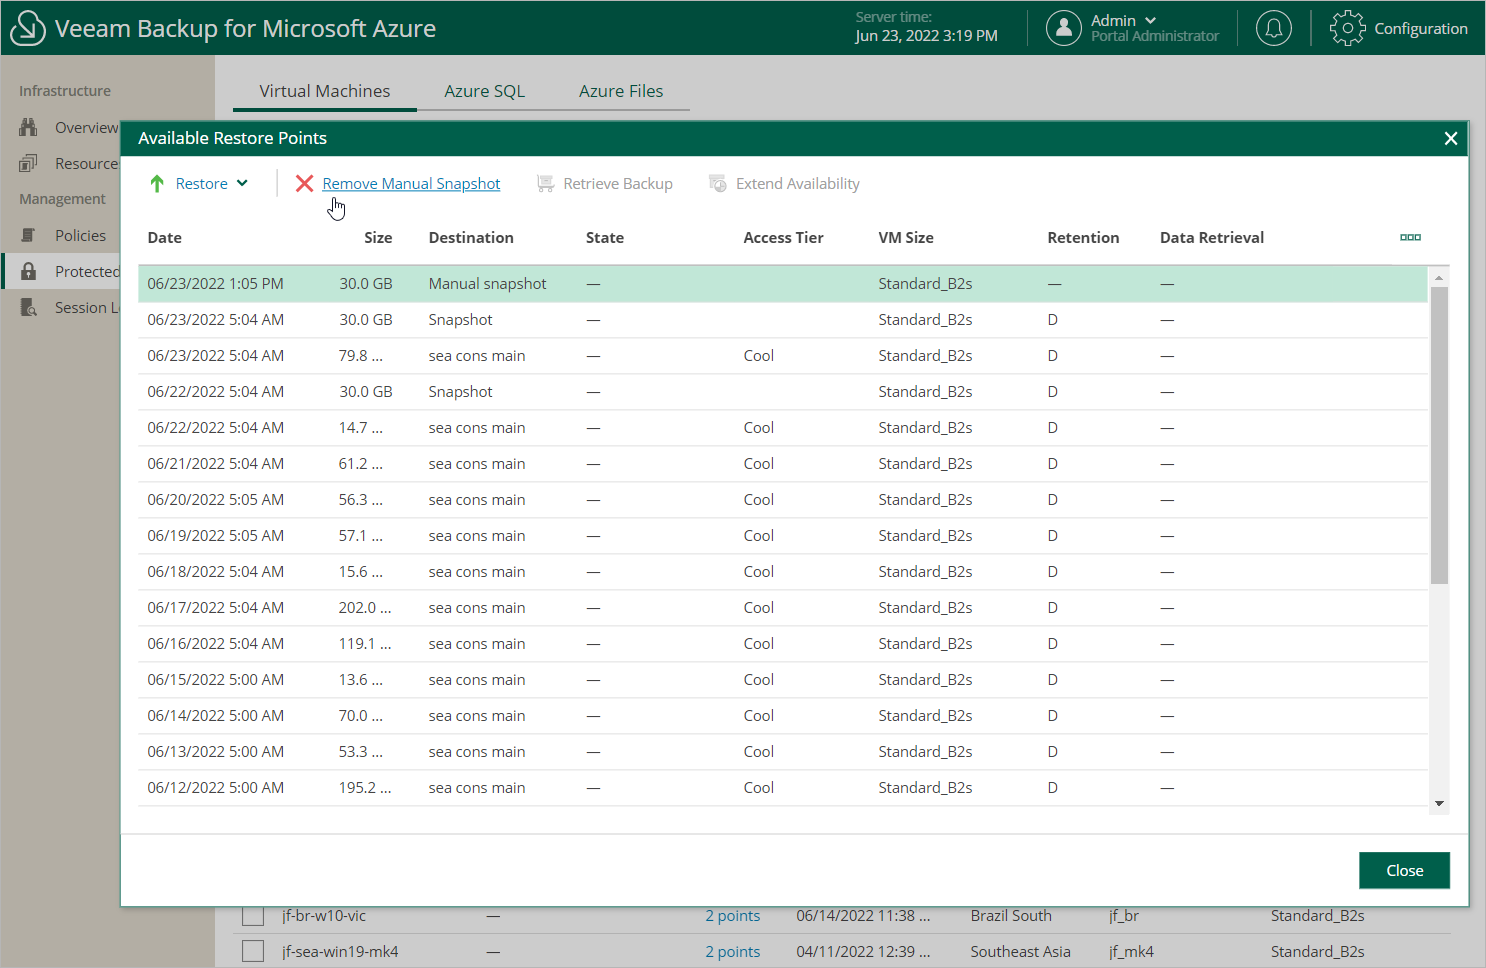This screenshot has height=968, width=1486.
Task: Open the notifications bell icon
Action: coord(1274,28)
